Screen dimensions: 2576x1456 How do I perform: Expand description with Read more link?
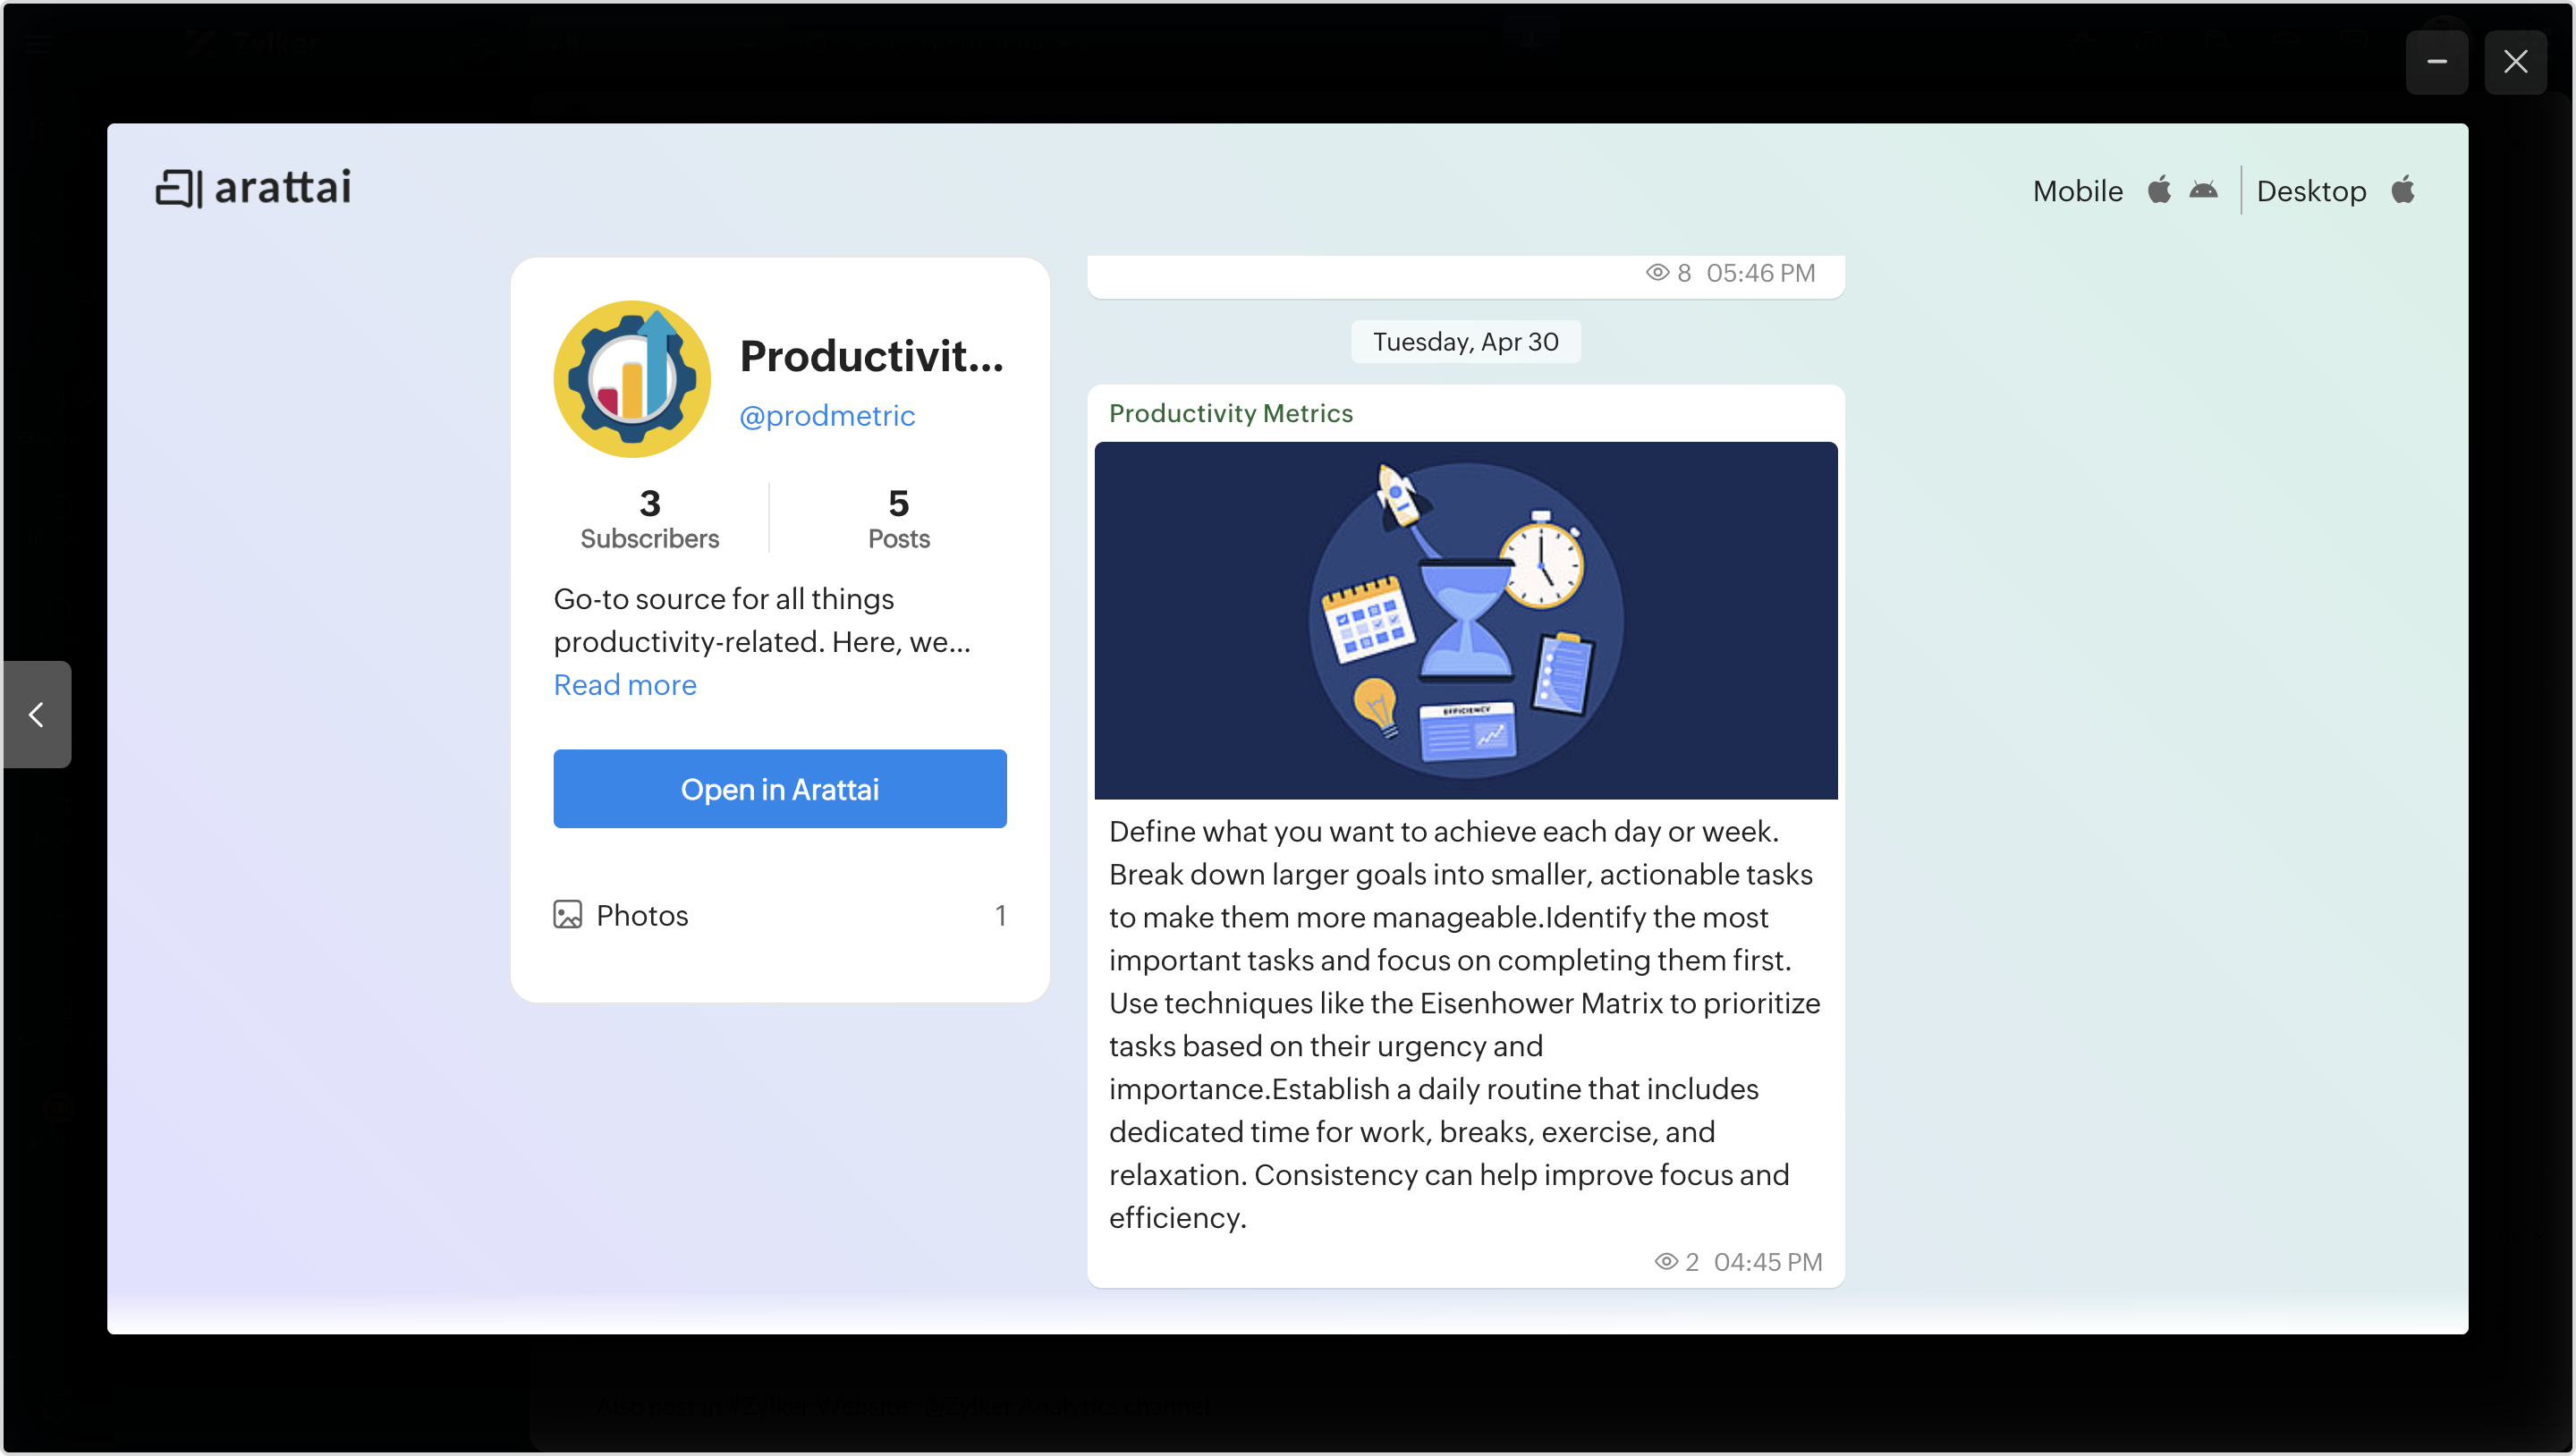(625, 685)
